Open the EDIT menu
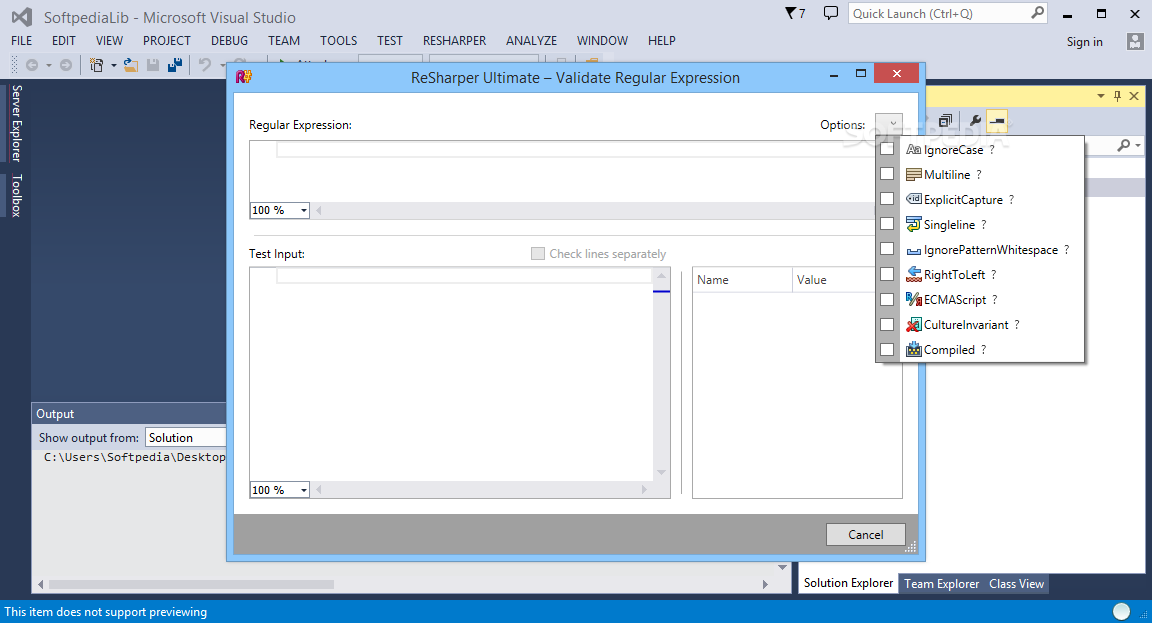This screenshot has height=623, width=1152. tap(64, 40)
